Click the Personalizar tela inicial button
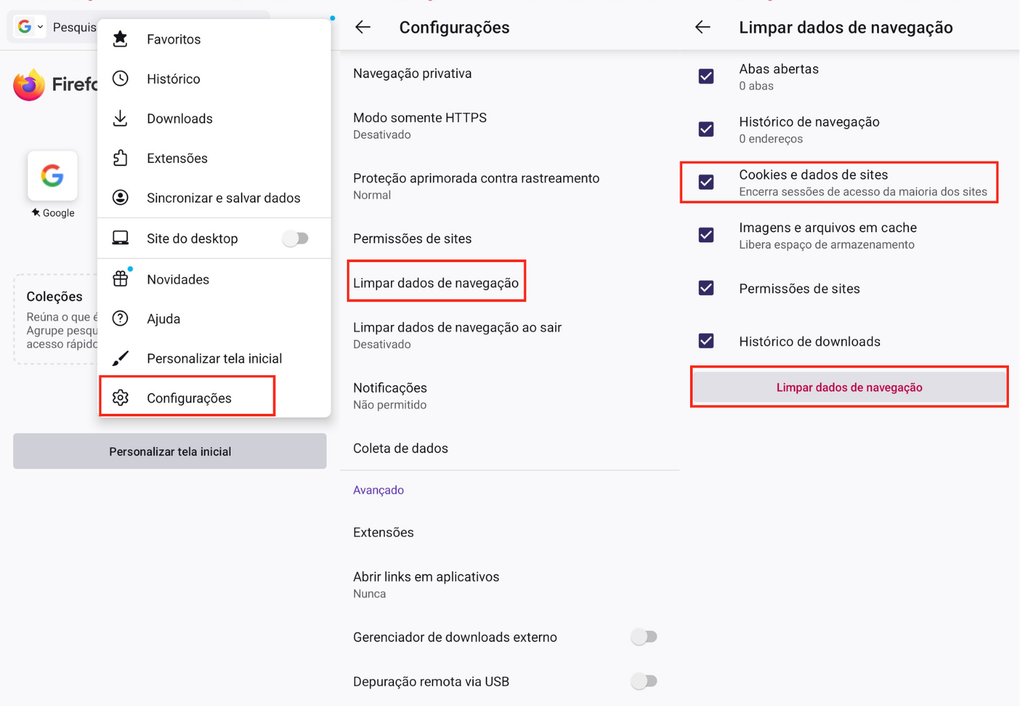 (169, 451)
